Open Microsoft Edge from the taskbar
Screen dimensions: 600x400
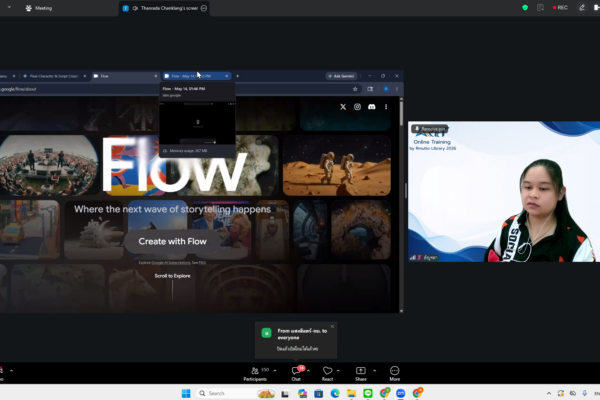pos(335,393)
